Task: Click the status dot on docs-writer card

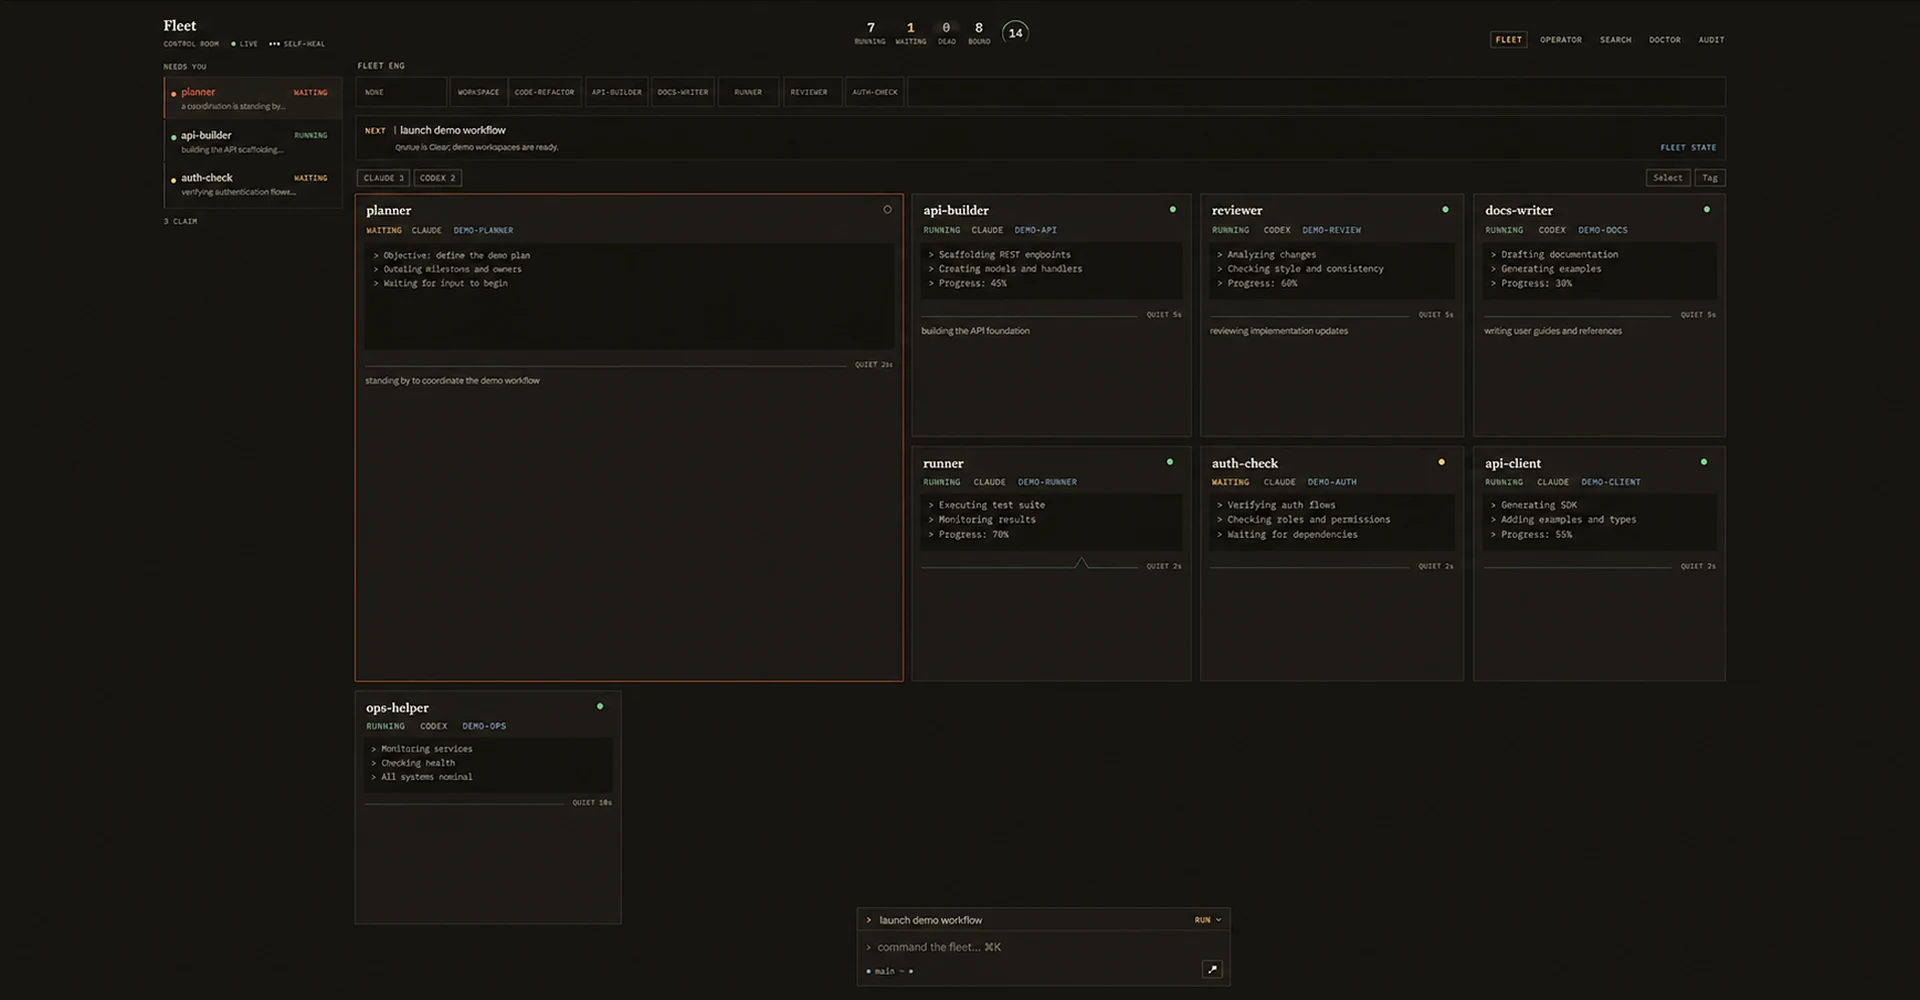Action: click(x=1707, y=210)
